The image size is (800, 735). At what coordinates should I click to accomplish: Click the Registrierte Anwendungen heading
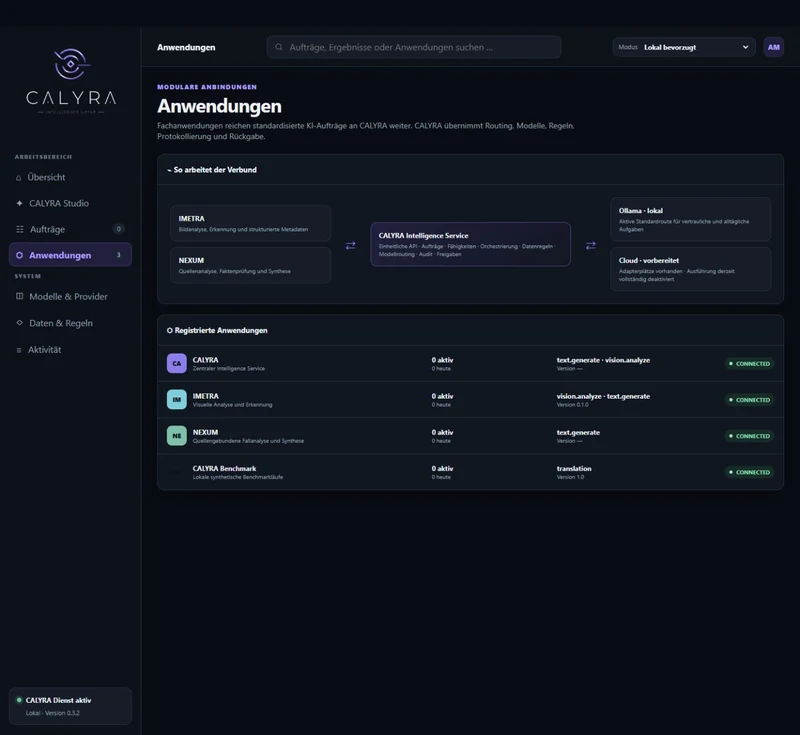(217, 331)
